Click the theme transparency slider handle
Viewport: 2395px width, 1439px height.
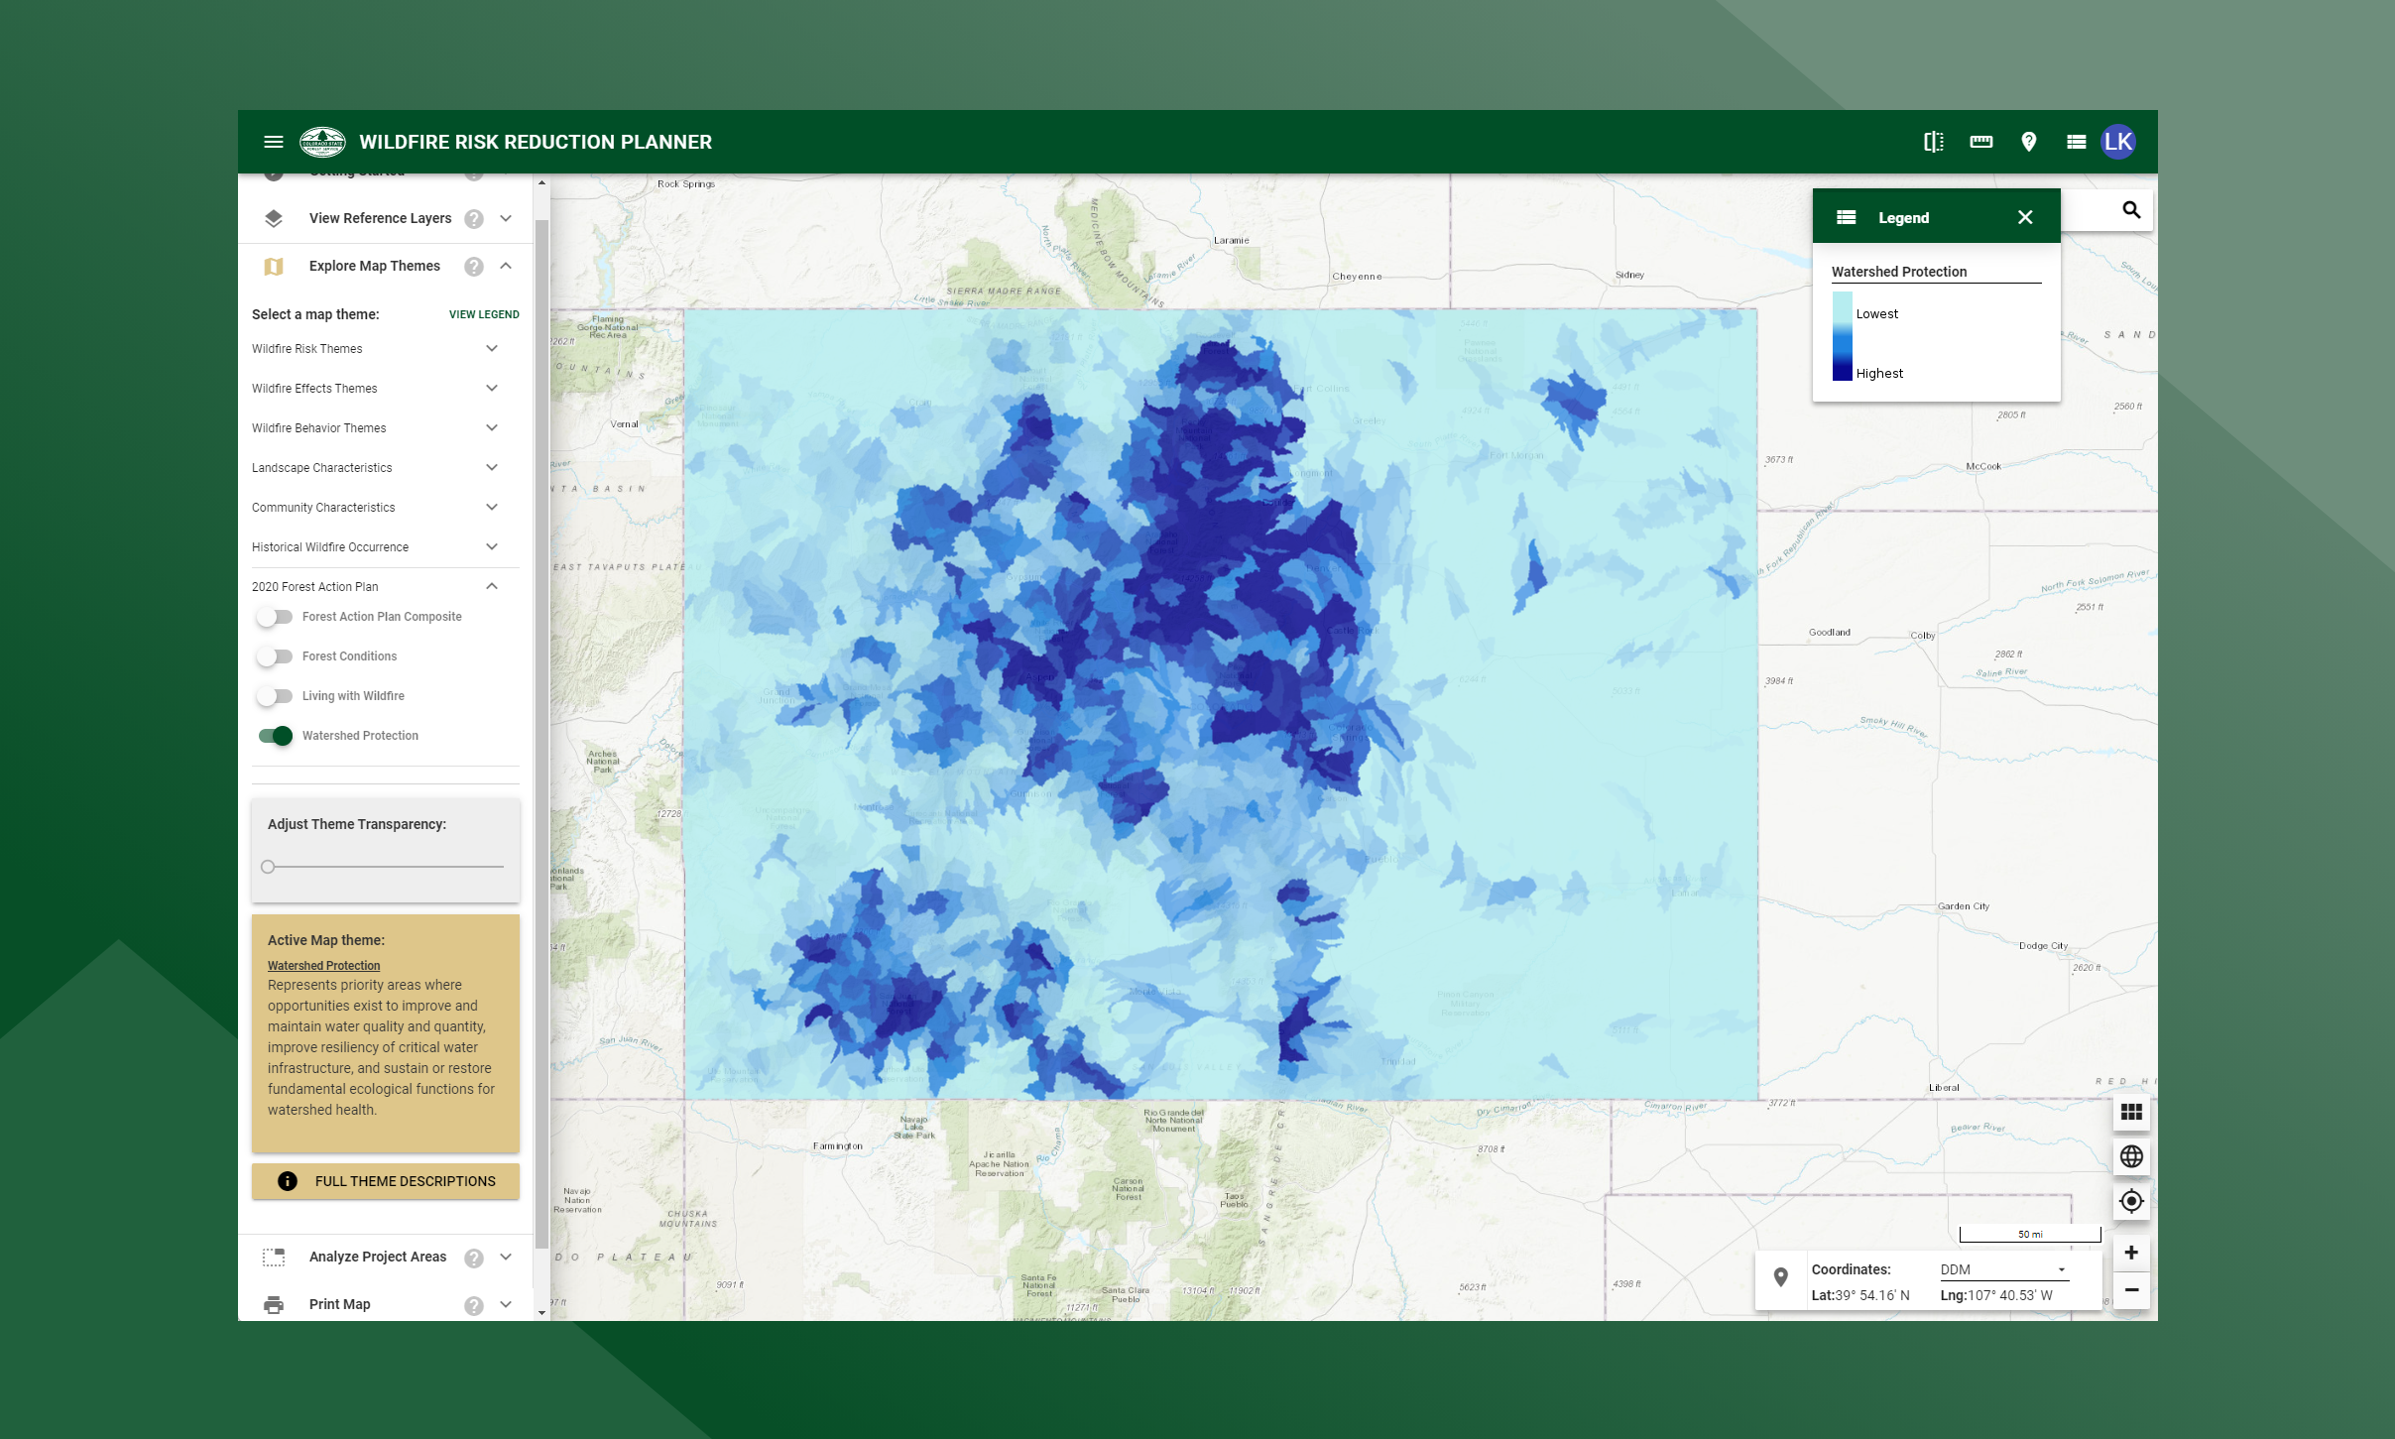pos(268,867)
